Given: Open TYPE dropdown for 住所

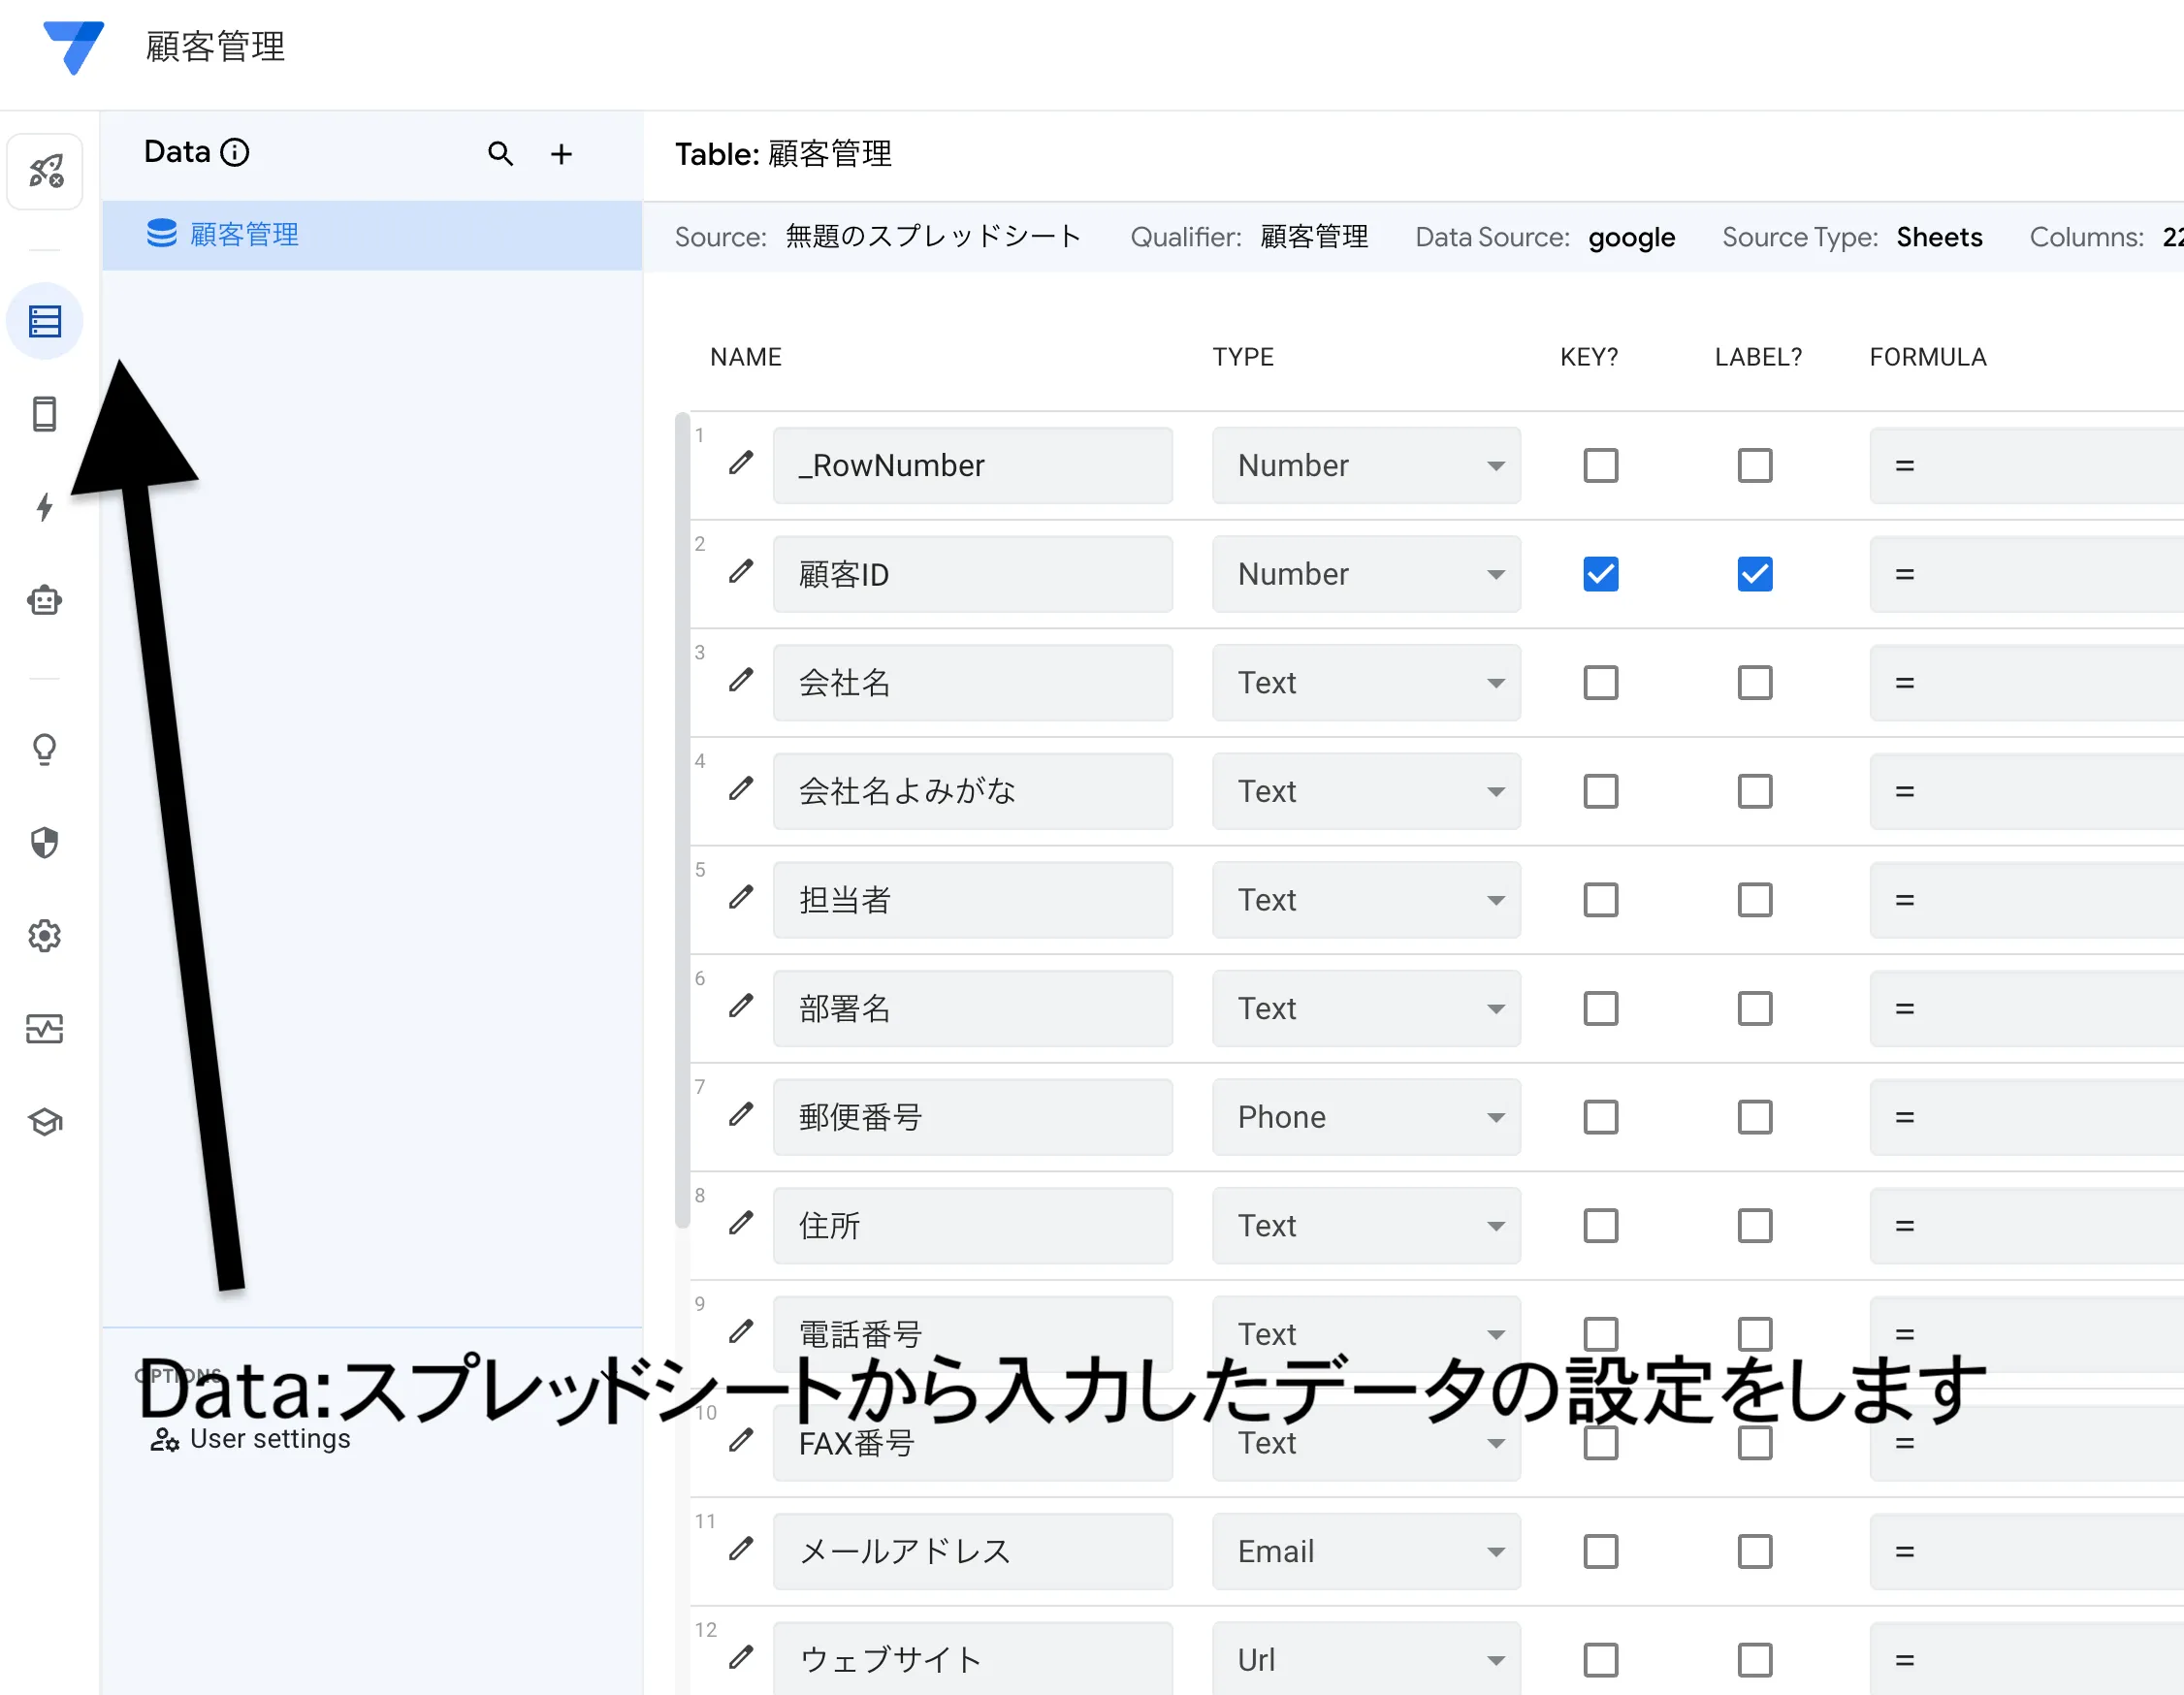Looking at the screenshot, I should [x=1366, y=1226].
